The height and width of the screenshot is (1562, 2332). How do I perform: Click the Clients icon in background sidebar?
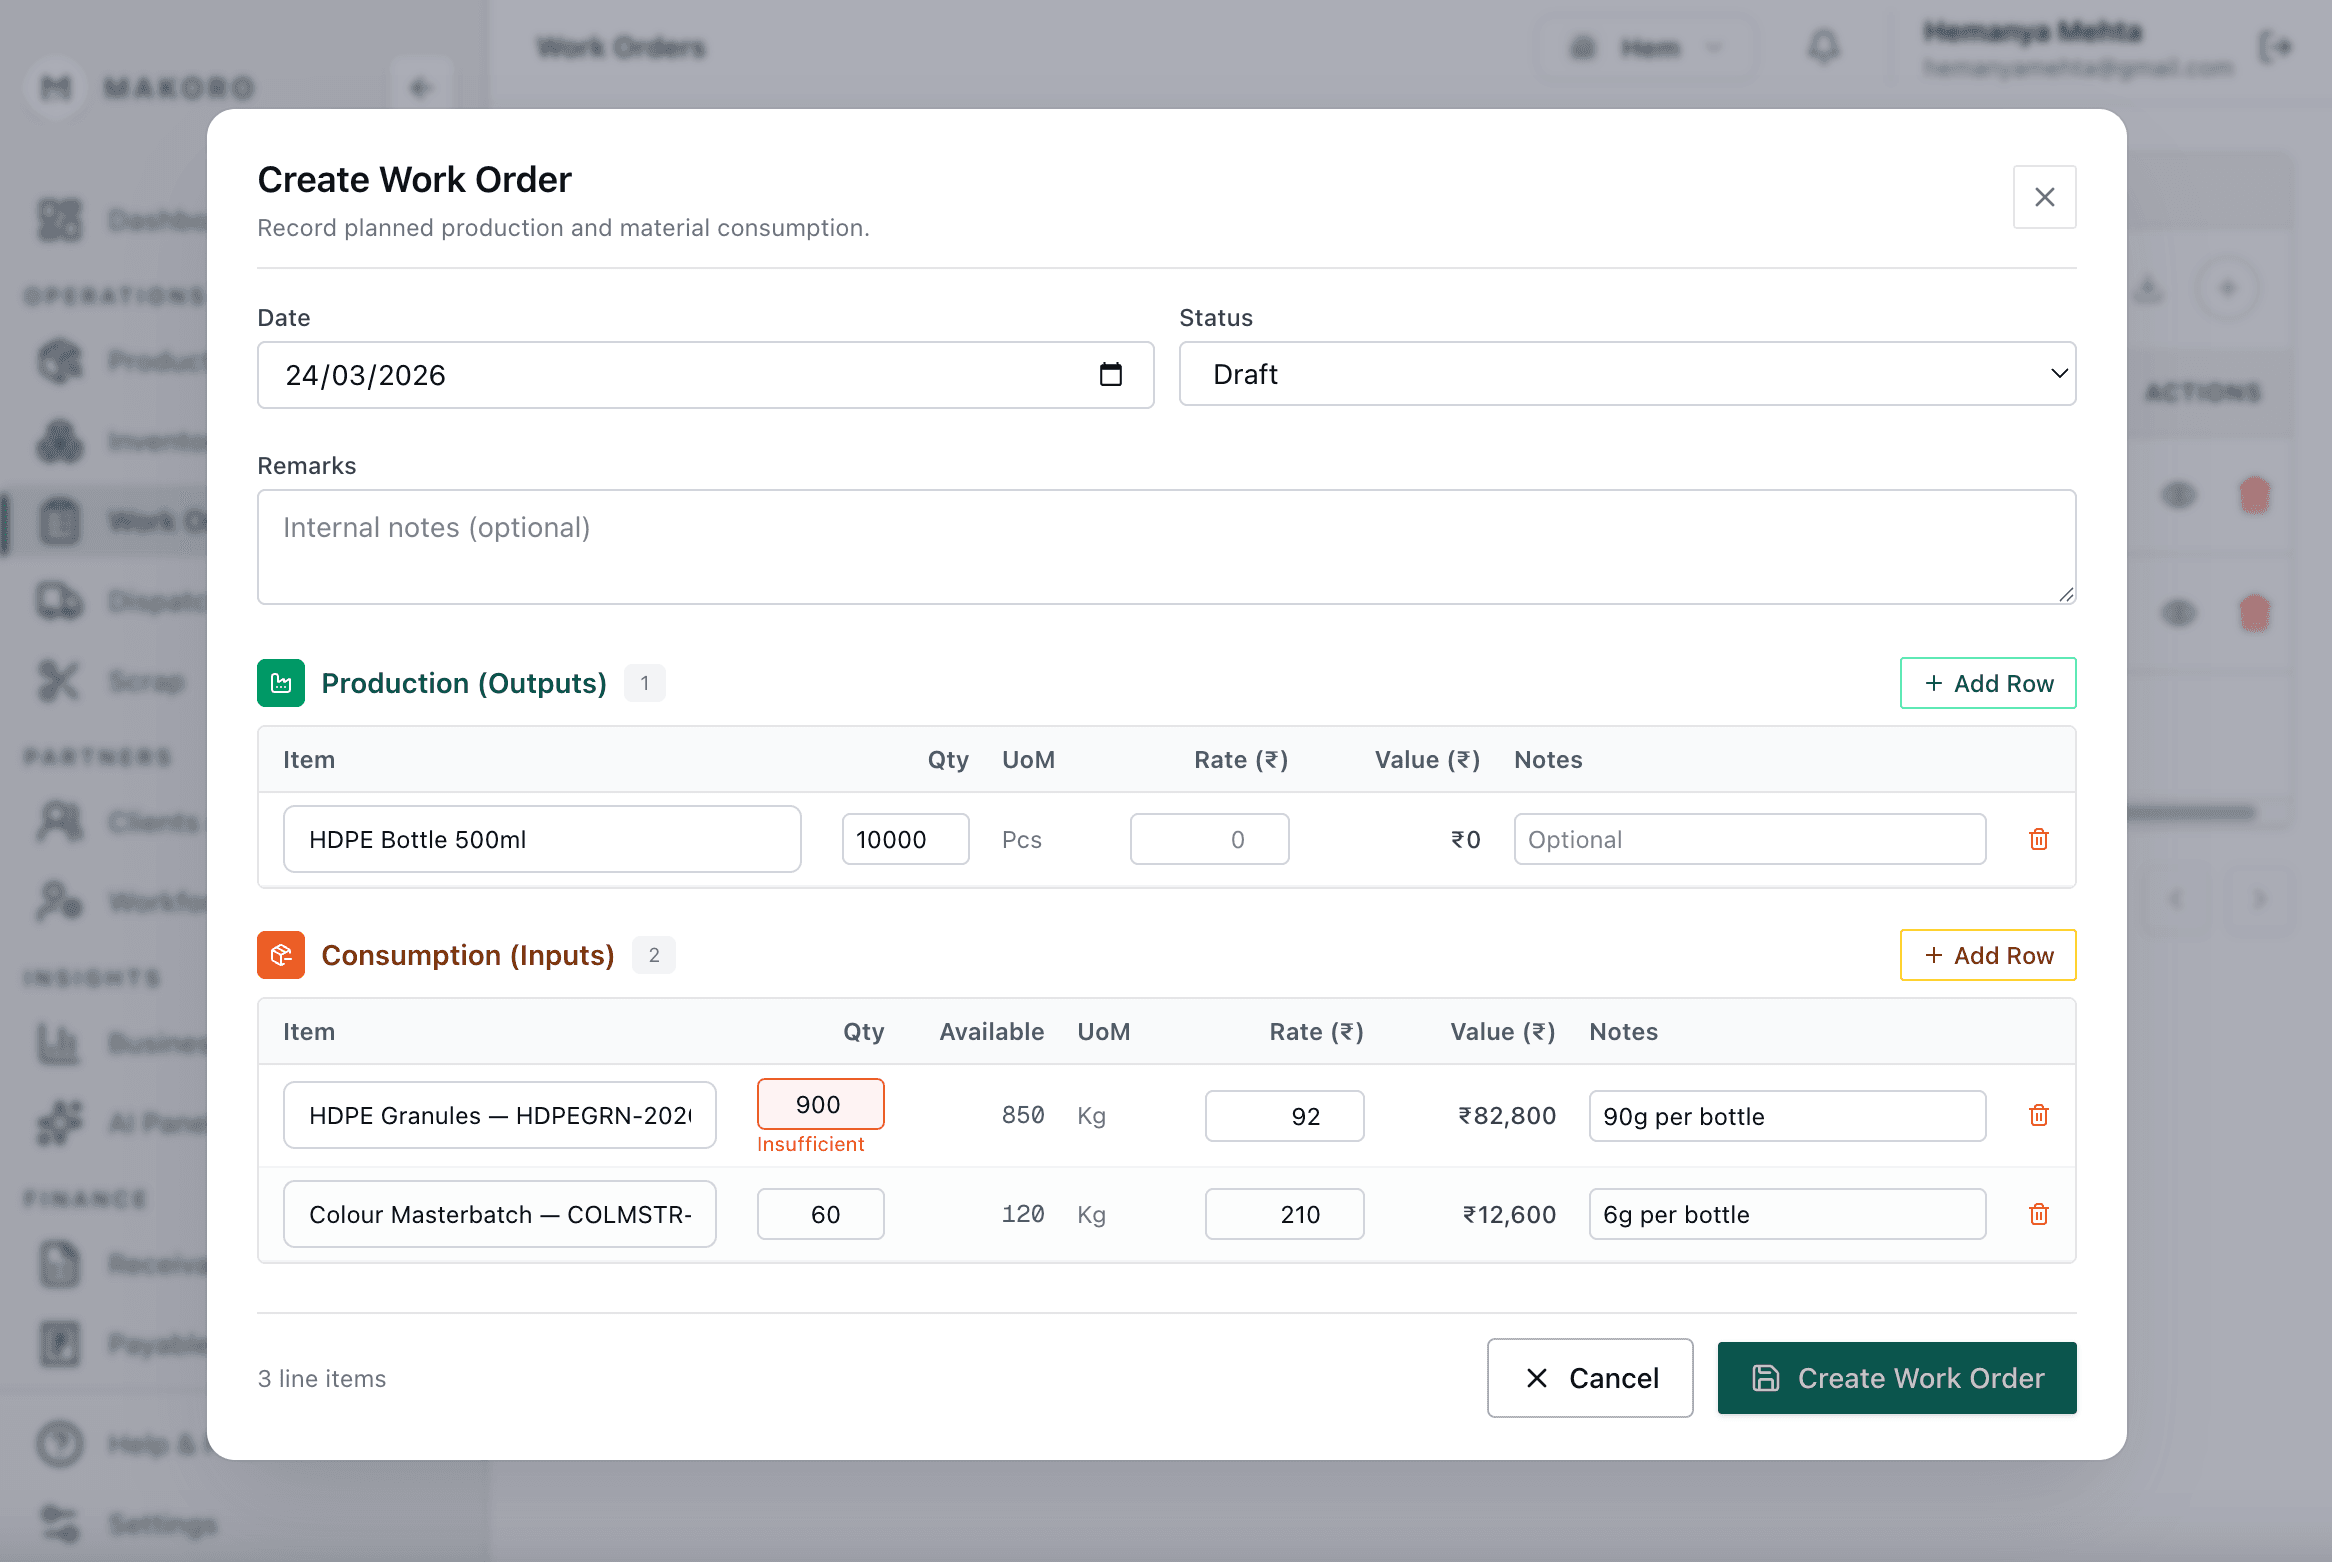pos(59,821)
